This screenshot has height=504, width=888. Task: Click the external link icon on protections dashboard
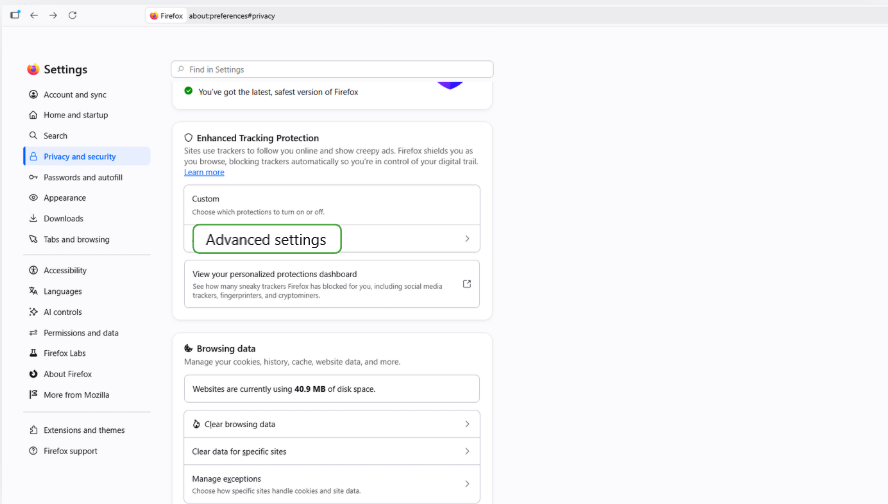pyautogui.click(x=467, y=284)
